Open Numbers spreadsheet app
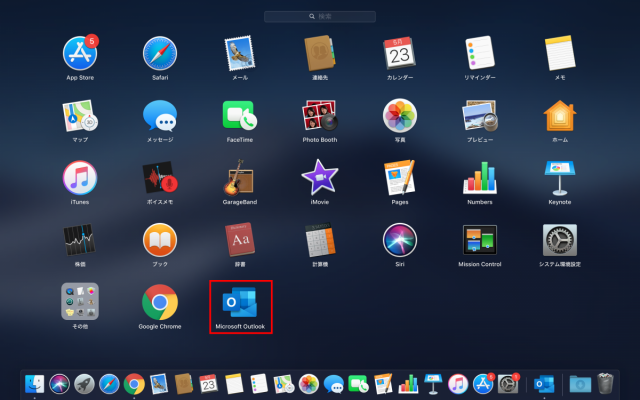 (480, 178)
